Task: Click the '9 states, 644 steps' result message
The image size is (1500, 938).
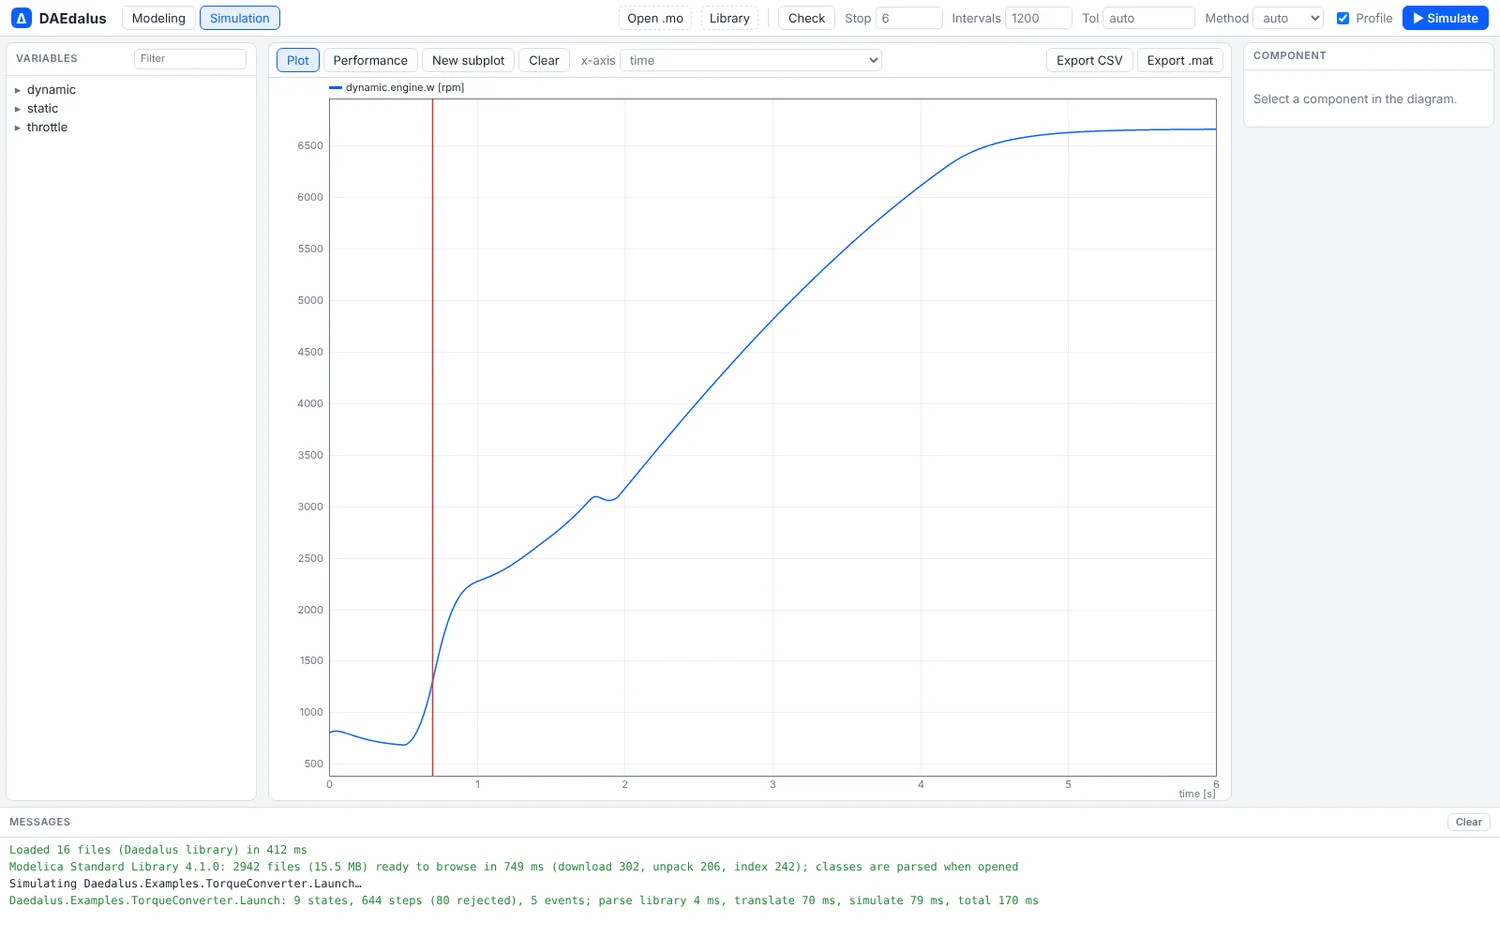Action: (x=524, y=901)
